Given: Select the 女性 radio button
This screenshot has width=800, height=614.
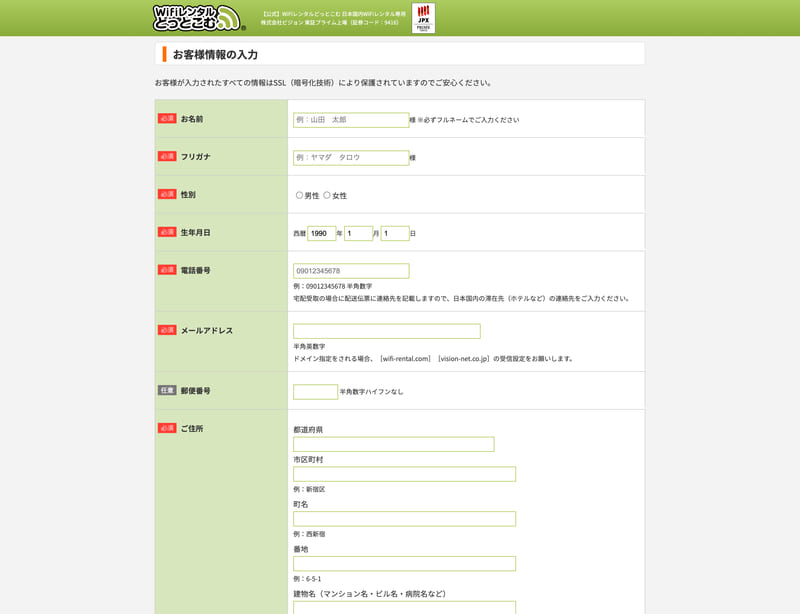Looking at the screenshot, I should tap(327, 195).
